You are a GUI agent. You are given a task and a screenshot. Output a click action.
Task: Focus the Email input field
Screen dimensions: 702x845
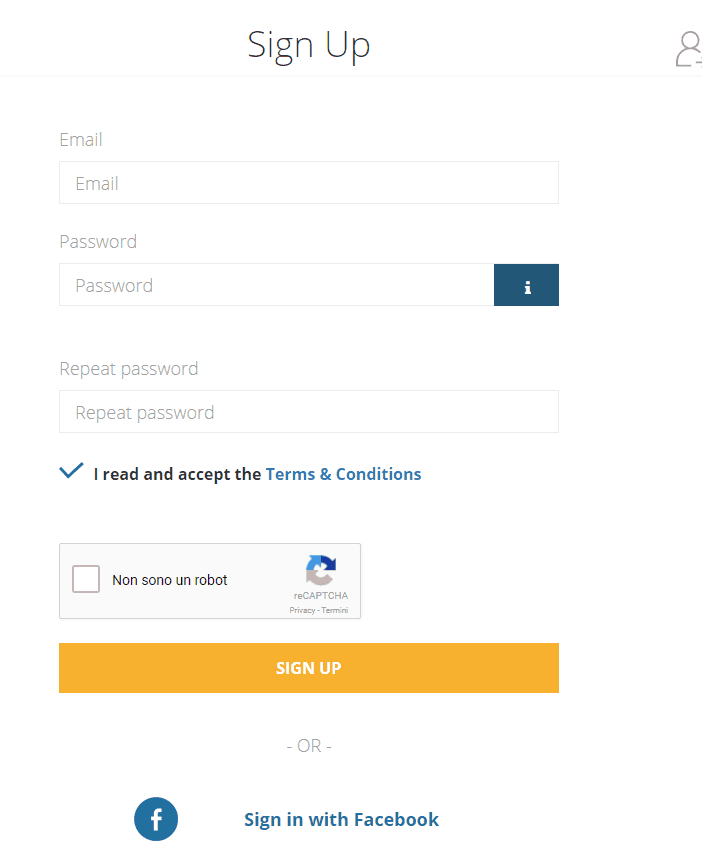(x=309, y=183)
